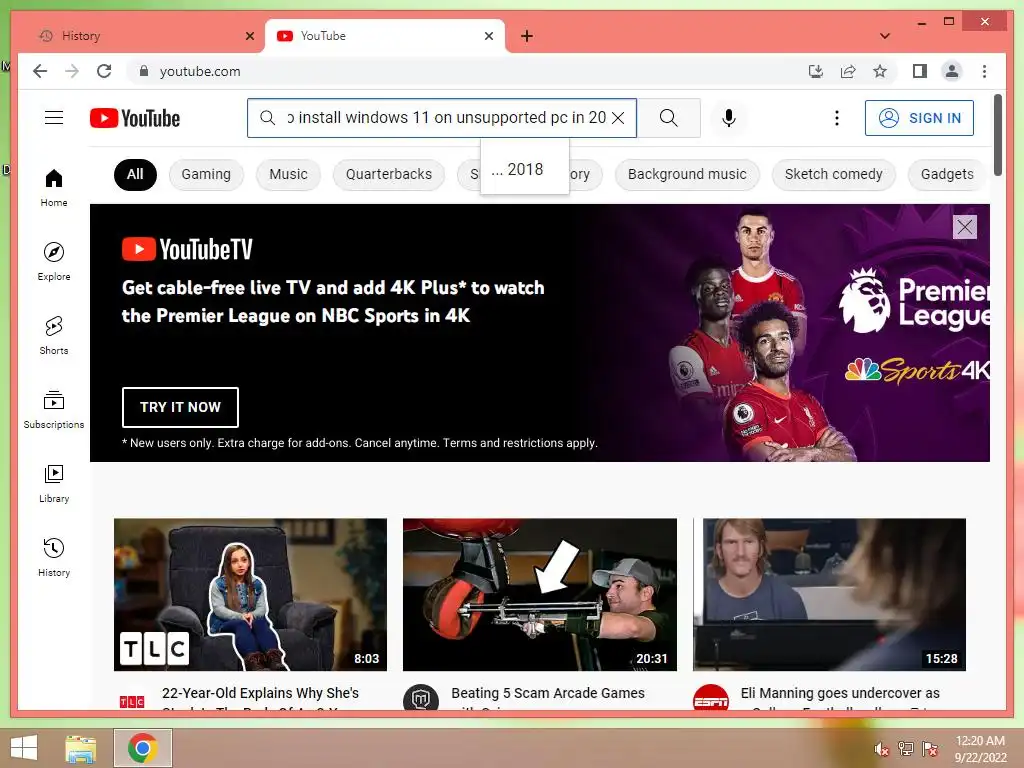Click the share page icon

tap(848, 71)
